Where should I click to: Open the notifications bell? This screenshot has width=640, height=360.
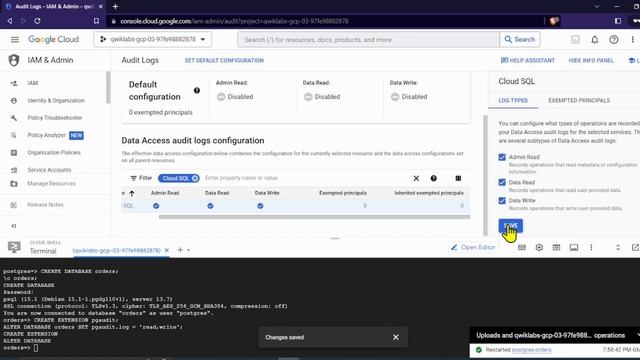click(595, 40)
